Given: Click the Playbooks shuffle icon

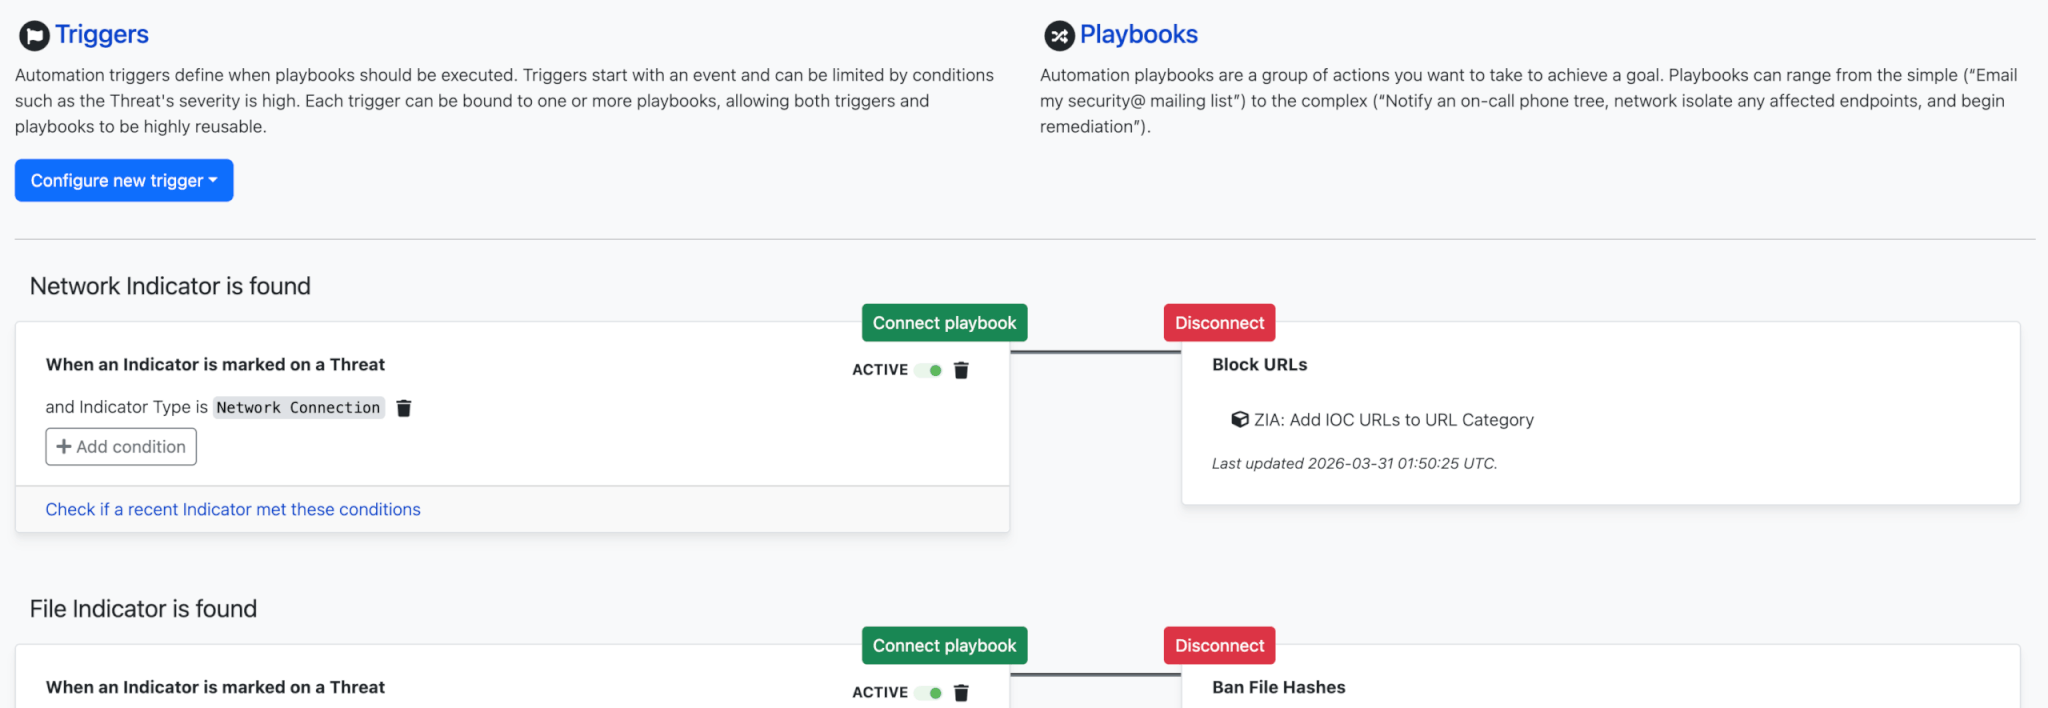Looking at the screenshot, I should (1059, 36).
